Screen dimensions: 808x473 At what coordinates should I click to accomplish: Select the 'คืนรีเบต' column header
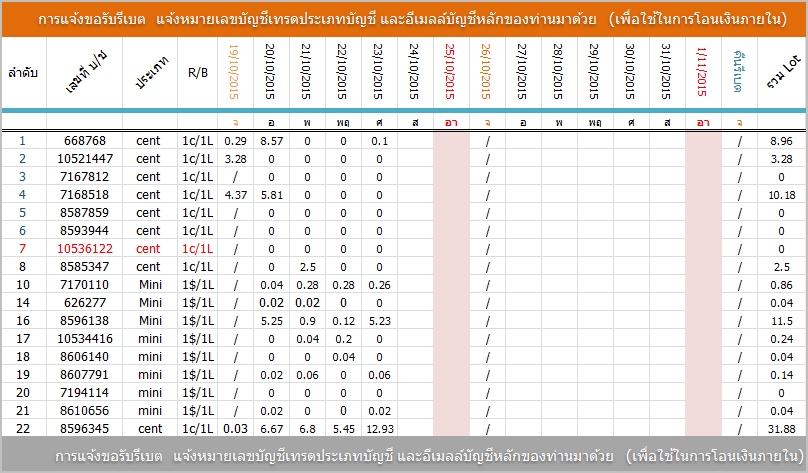(x=739, y=73)
